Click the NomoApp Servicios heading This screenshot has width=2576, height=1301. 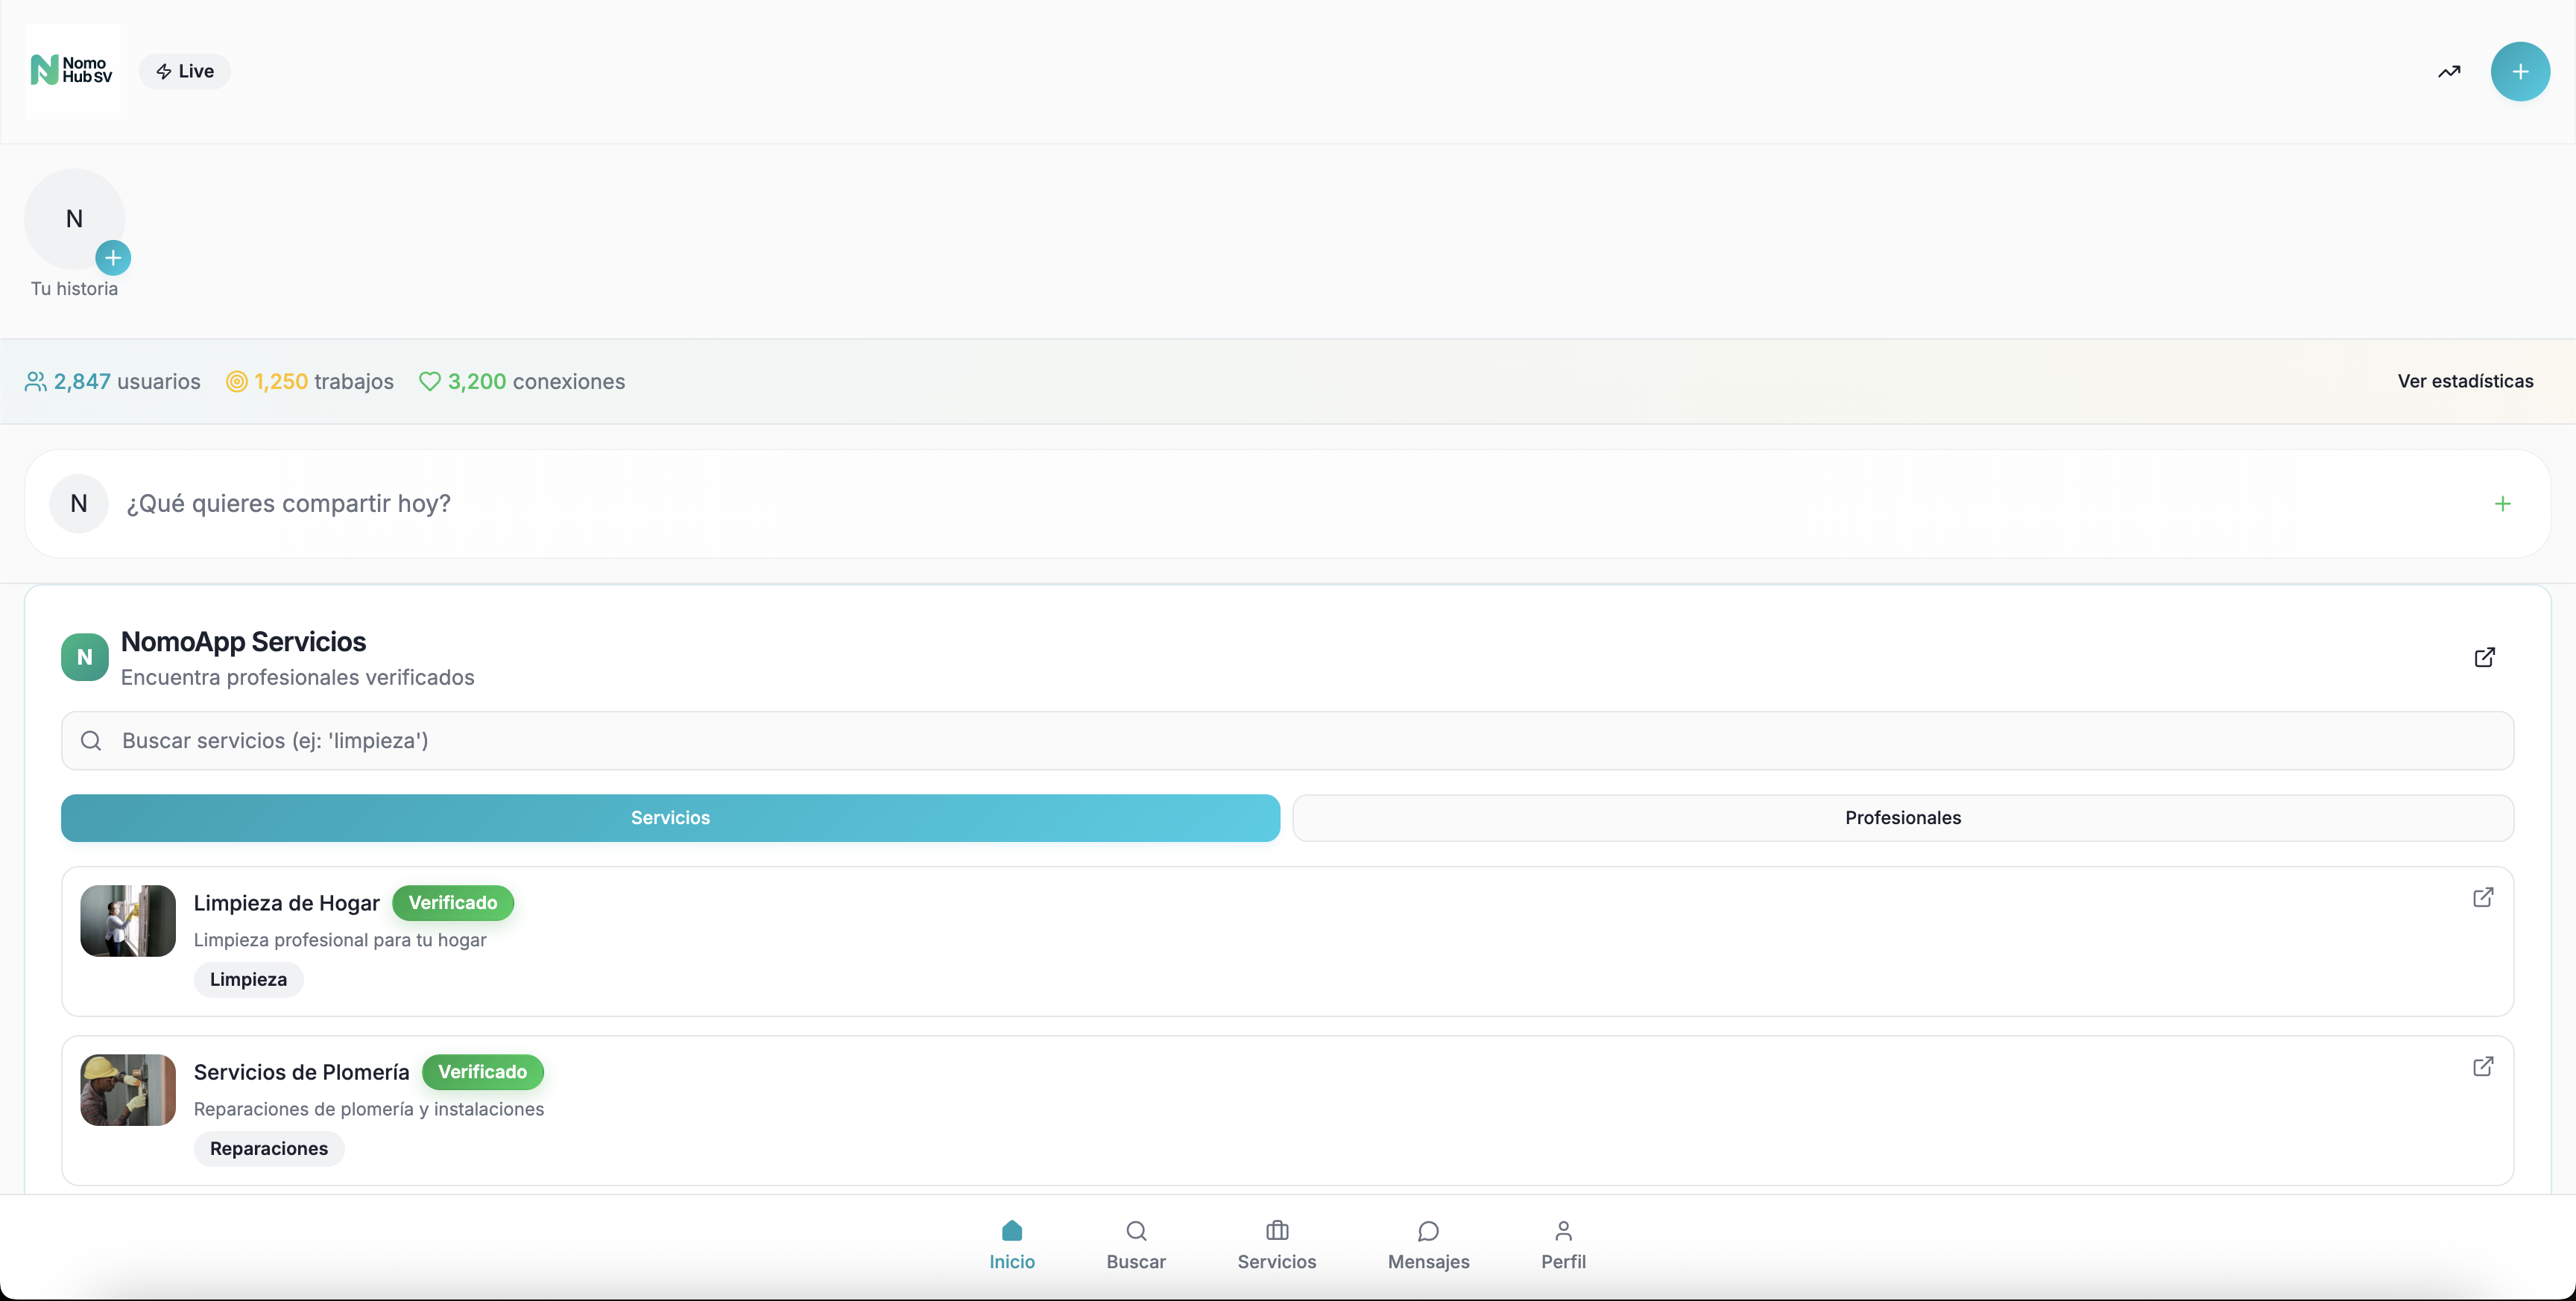point(243,642)
